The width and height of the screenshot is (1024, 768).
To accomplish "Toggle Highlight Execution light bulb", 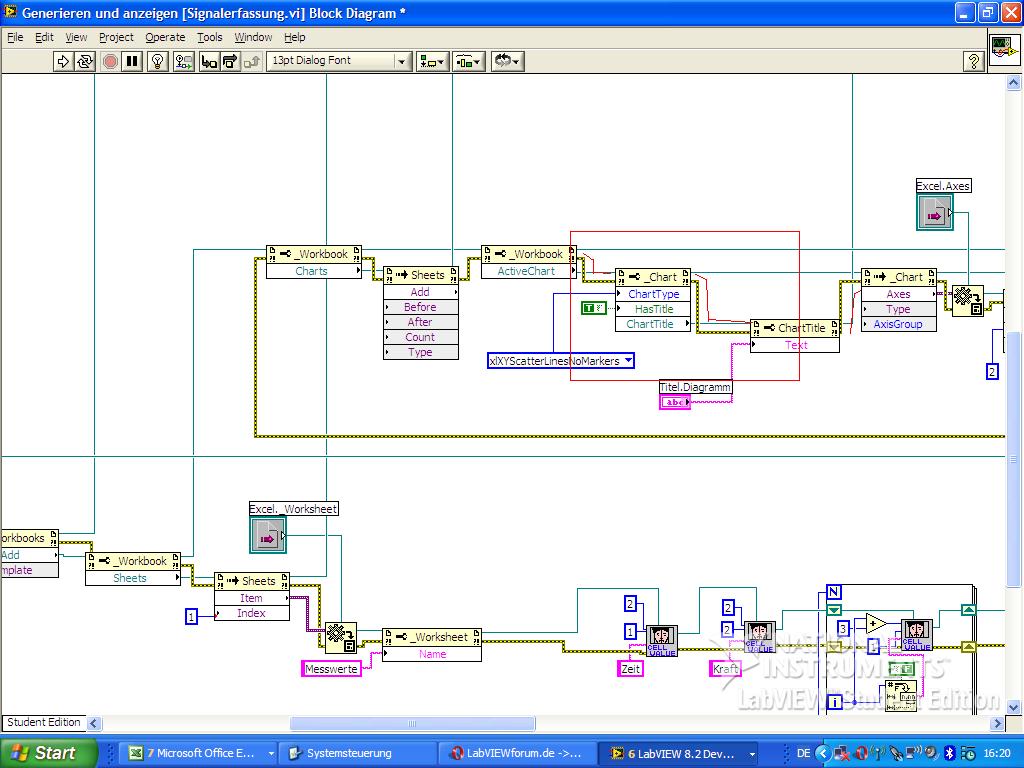I will [157, 61].
